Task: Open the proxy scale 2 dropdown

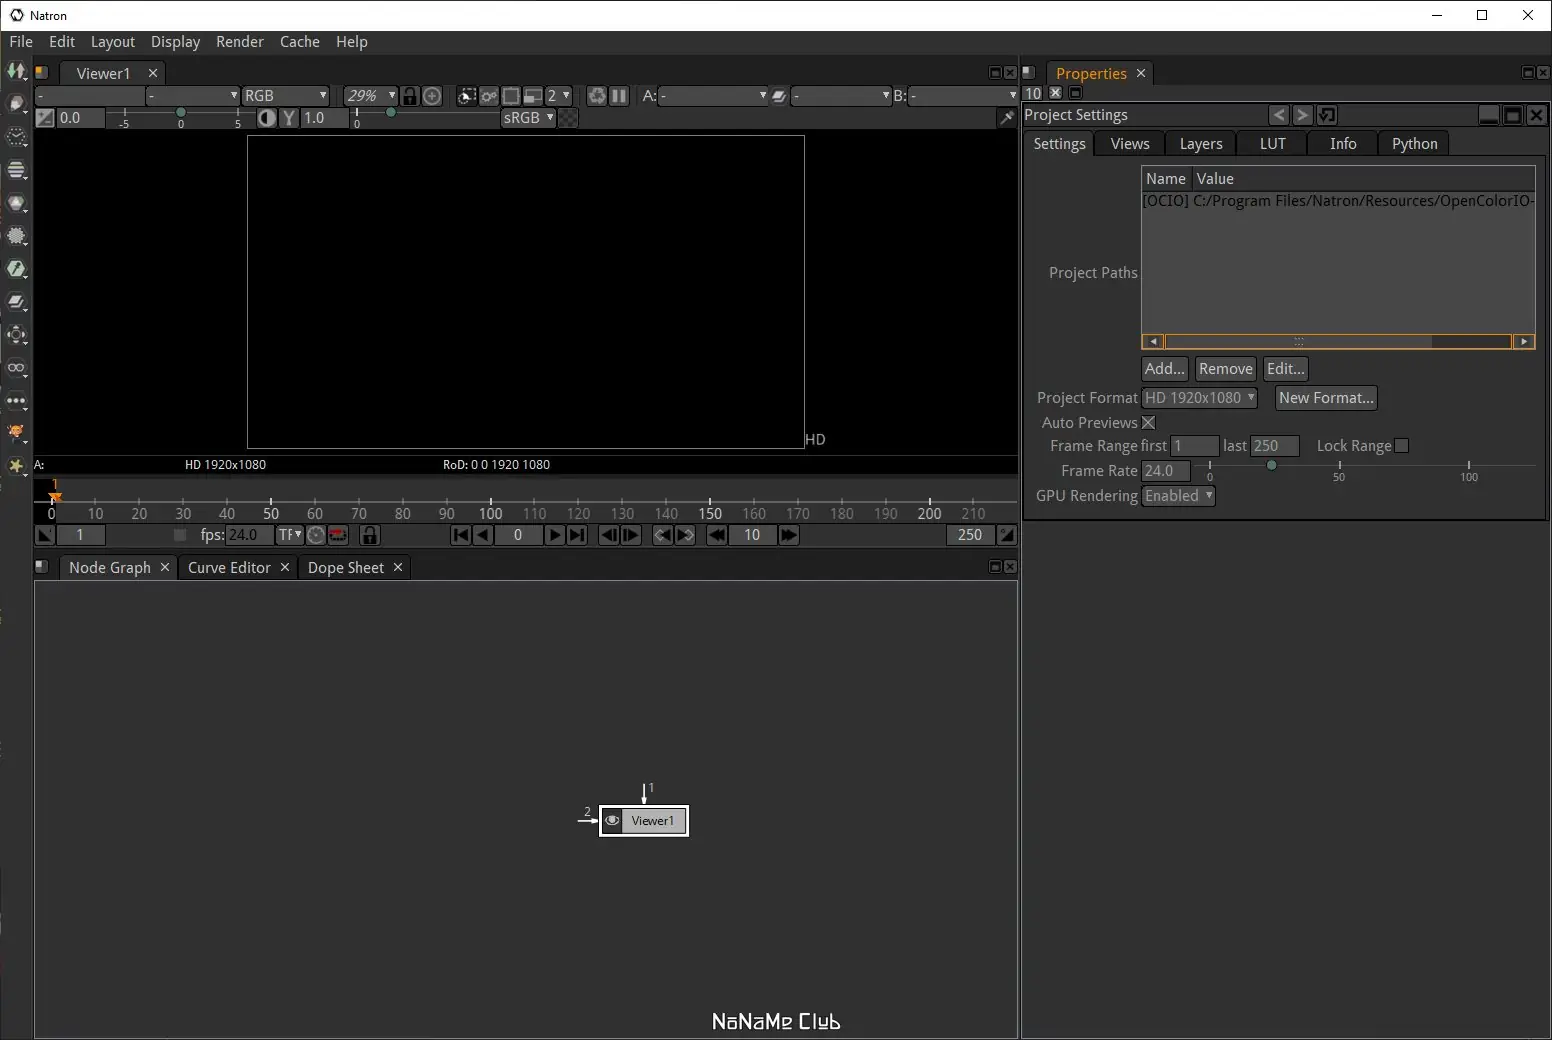Action: [x=558, y=96]
